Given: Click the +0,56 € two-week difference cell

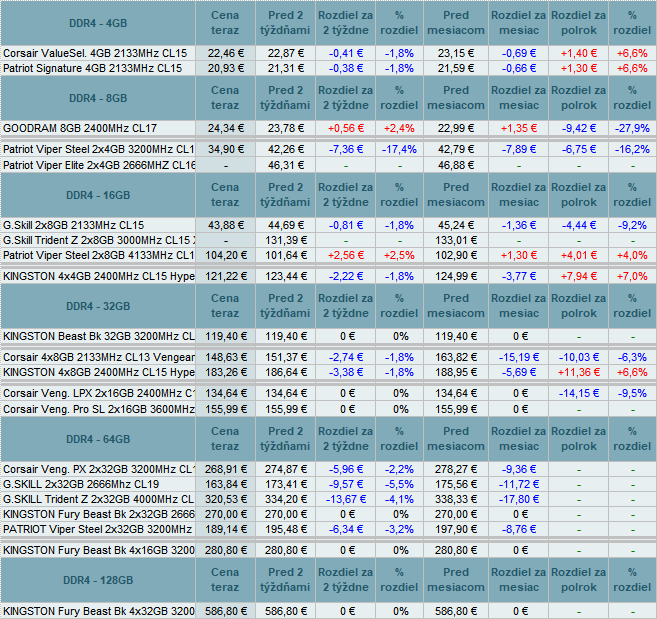Looking at the screenshot, I should (x=346, y=128).
